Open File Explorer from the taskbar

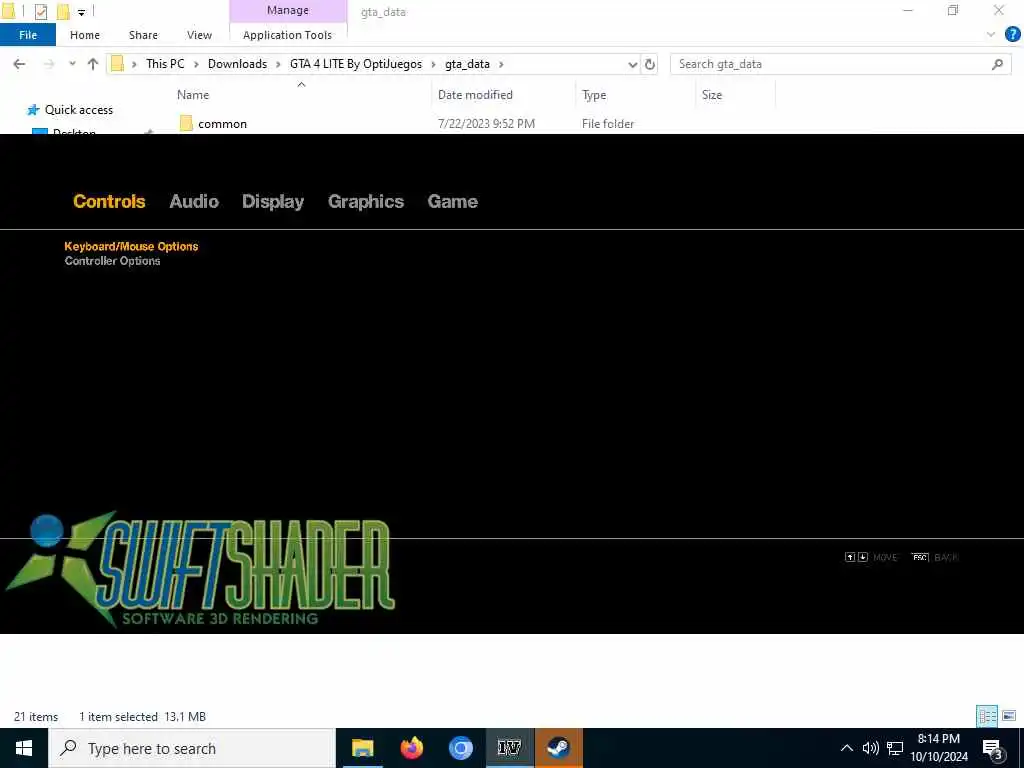[x=362, y=748]
